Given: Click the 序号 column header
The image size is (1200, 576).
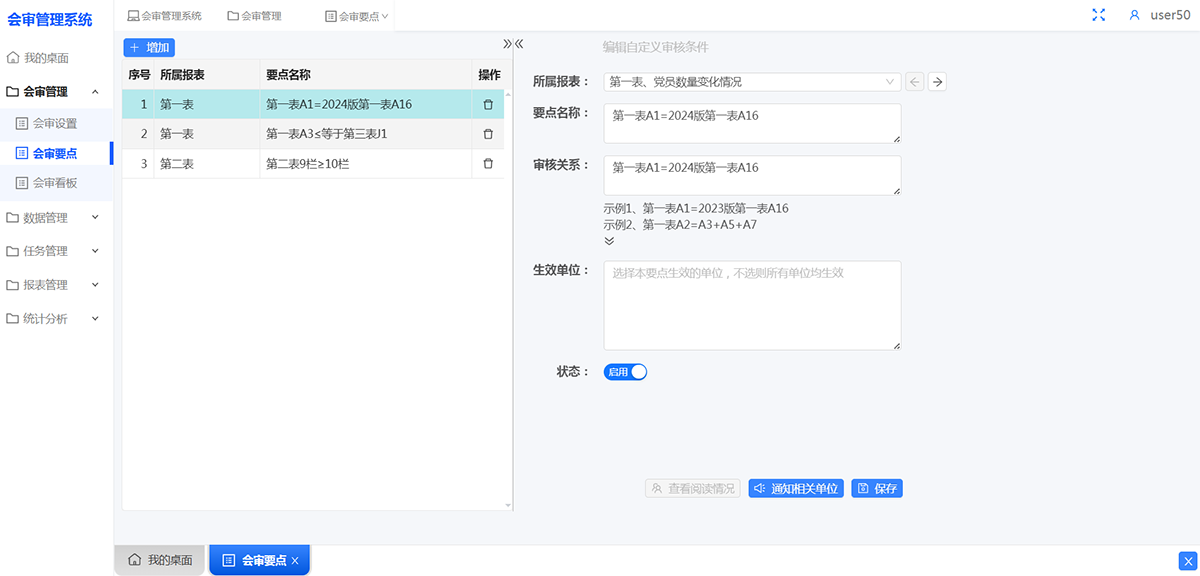Looking at the screenshot, I should (139, 74).
